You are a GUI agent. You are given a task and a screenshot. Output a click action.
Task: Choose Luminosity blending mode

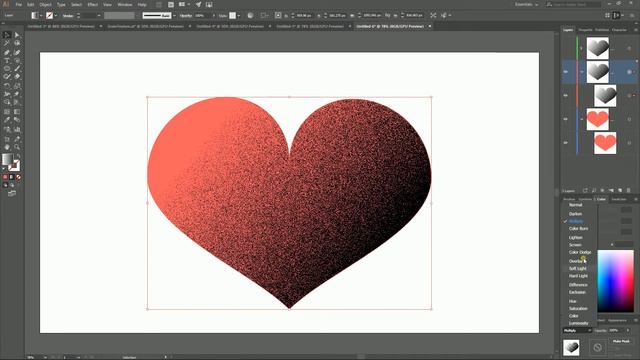(579, 323)
